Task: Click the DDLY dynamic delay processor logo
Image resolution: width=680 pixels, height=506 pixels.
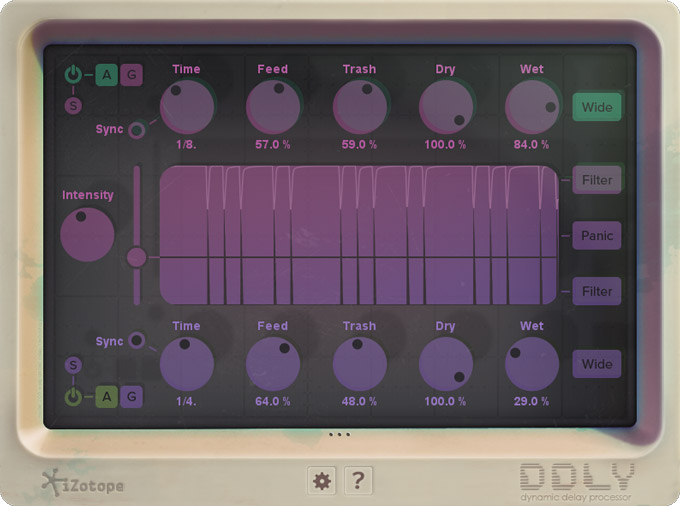Action: coord(577,482)
